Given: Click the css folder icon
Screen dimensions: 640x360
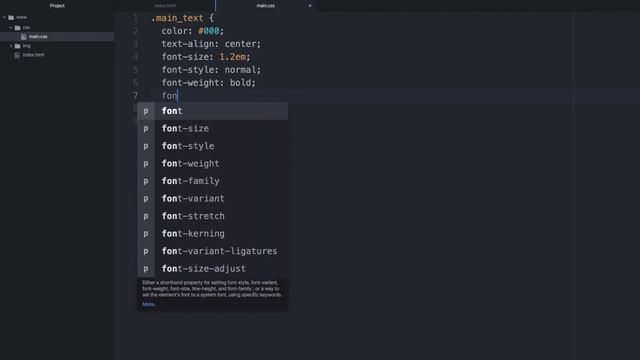Looking at the screenshot, I should click(18, 28).
